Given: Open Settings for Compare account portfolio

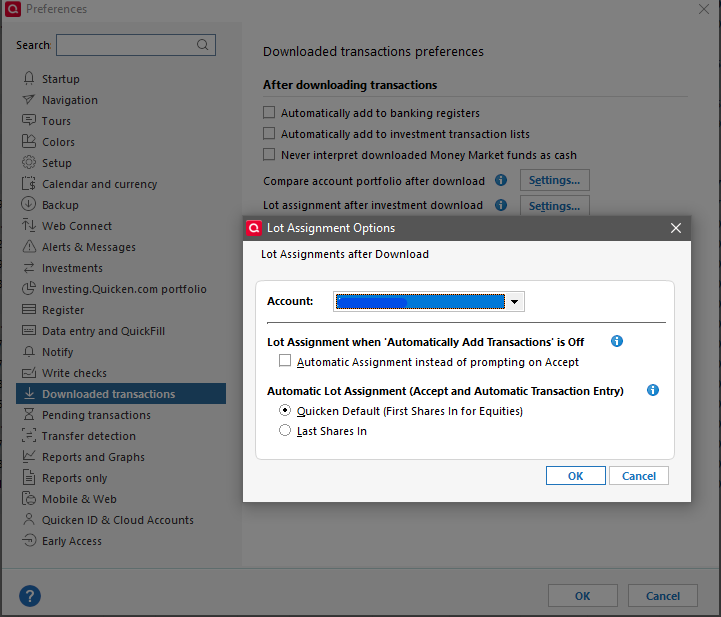Looking at the screenshot, I should click(555, 180).
